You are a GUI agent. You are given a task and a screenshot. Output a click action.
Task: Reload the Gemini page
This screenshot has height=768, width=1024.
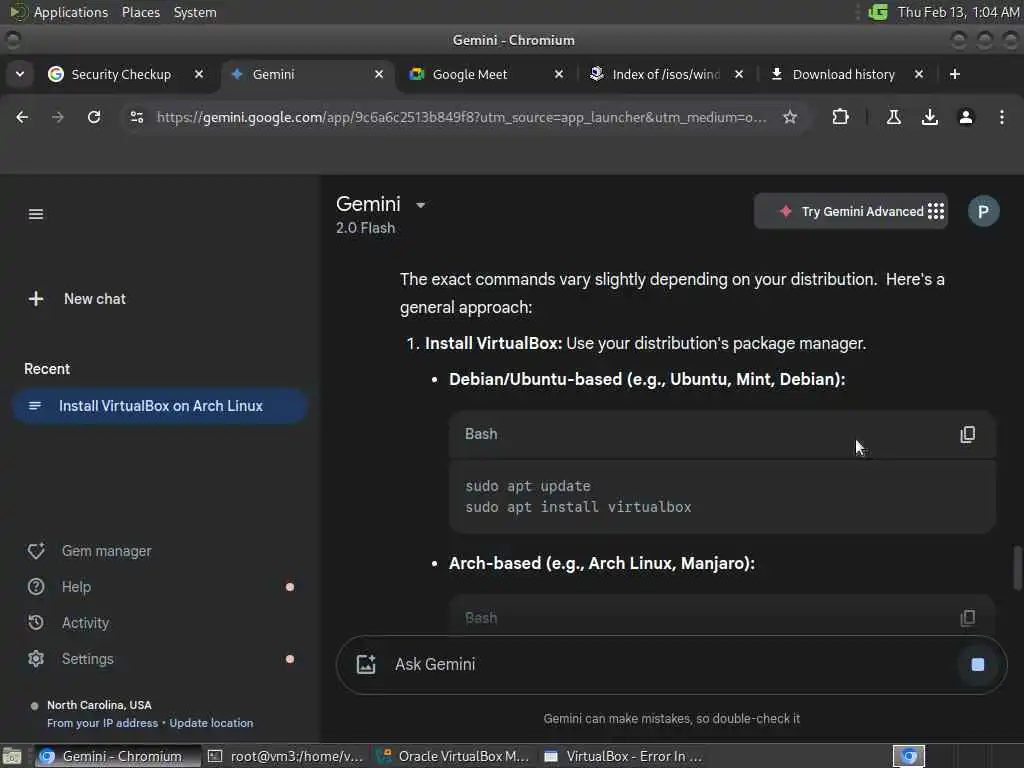(94, 117)
